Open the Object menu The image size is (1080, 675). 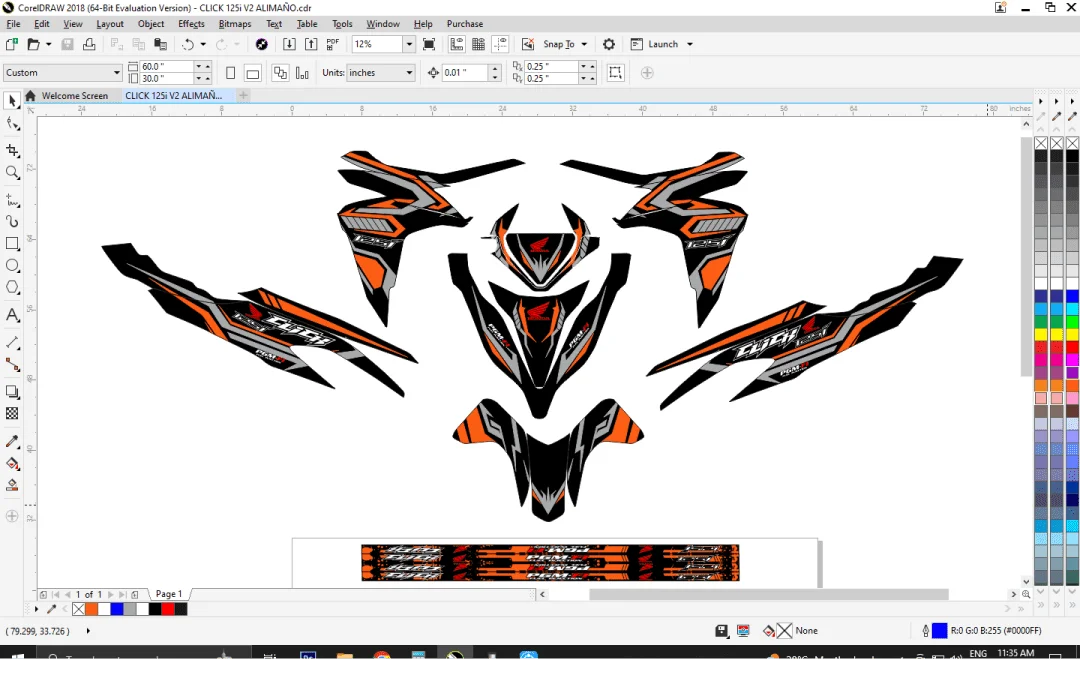pos(151,23)
